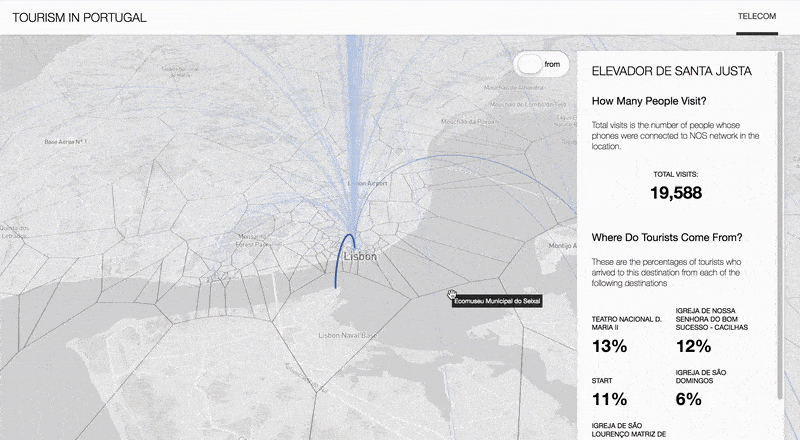This screenshot has width=800, height=440.
Task: Click the START origin entry
Action: tap(605, 379)
